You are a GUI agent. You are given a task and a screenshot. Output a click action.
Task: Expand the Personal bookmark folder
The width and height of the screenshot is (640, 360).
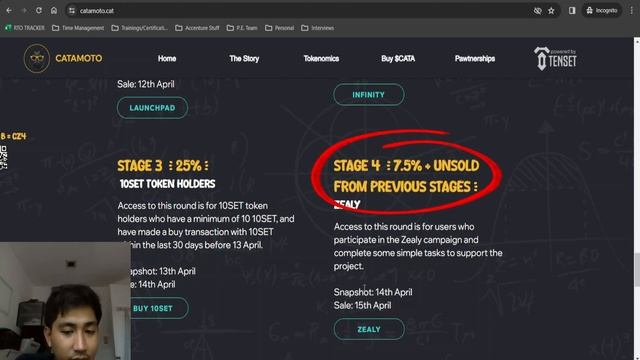click(280, 28)
